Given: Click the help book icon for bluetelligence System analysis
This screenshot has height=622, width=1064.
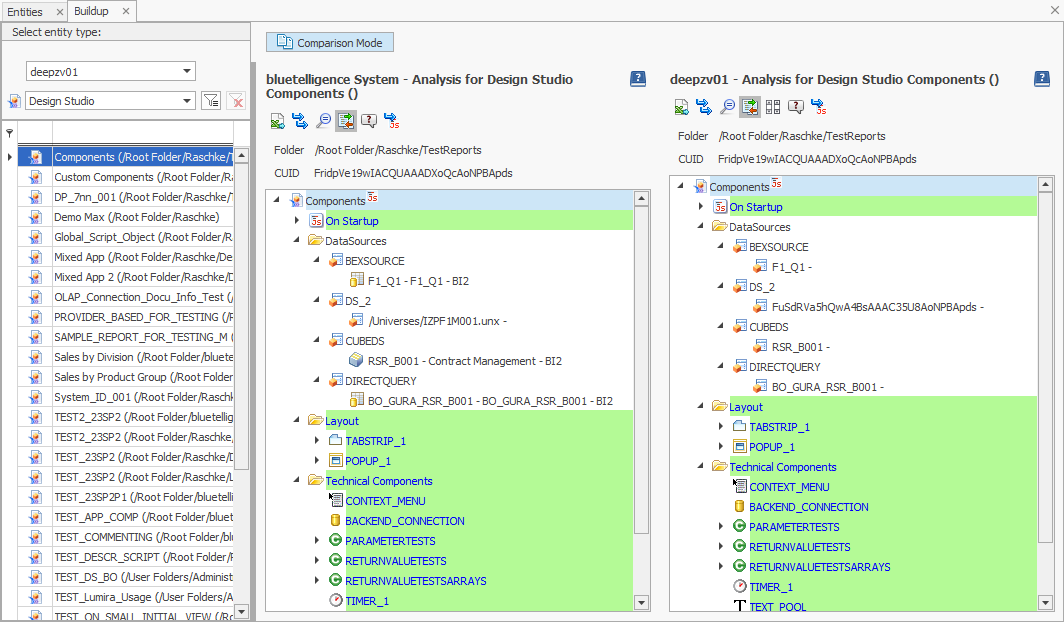Looking at the screenshot, I should (637, 79).
